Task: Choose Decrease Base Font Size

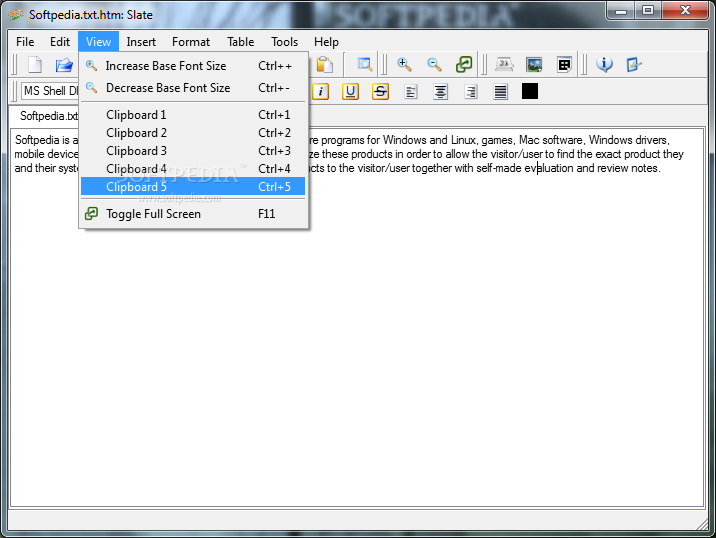Action: [x=193, y=88]
